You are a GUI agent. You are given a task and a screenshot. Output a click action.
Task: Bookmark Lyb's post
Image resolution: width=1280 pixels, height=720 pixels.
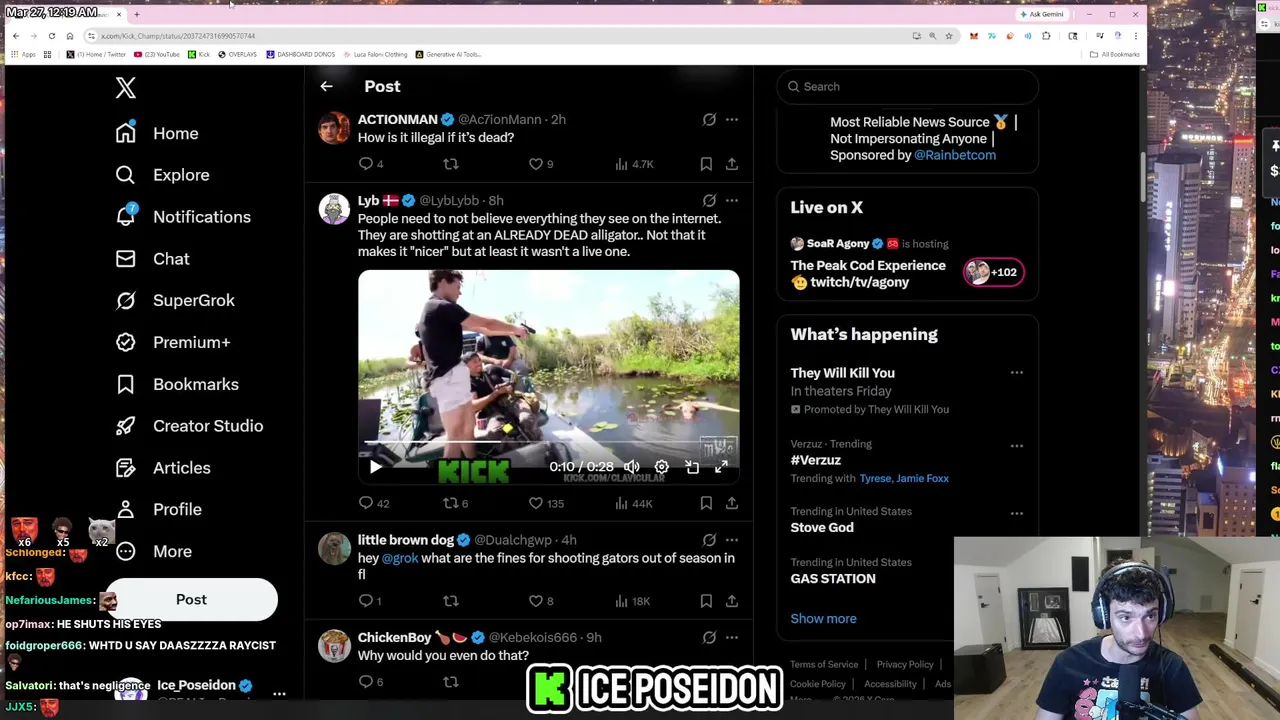[706, 504]
